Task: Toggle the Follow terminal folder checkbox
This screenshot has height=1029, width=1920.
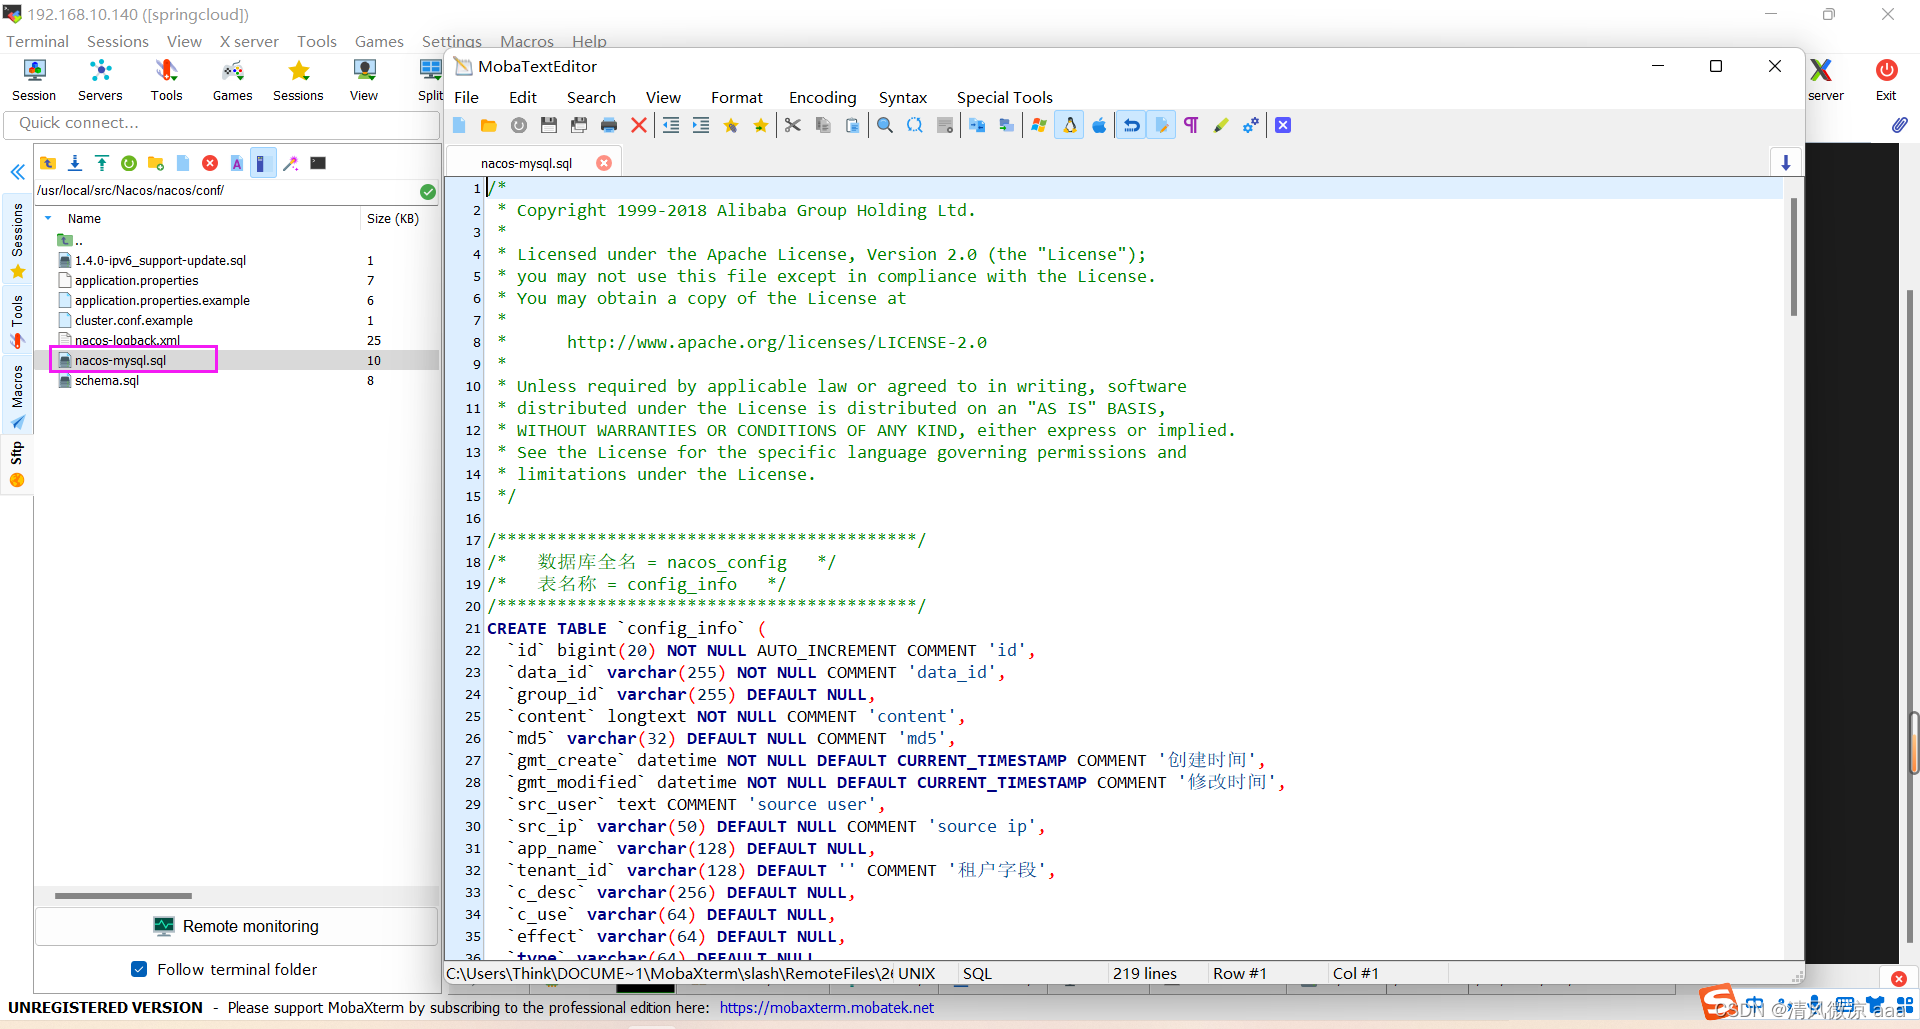Action: pyautogui.click(x=139, y=969)
